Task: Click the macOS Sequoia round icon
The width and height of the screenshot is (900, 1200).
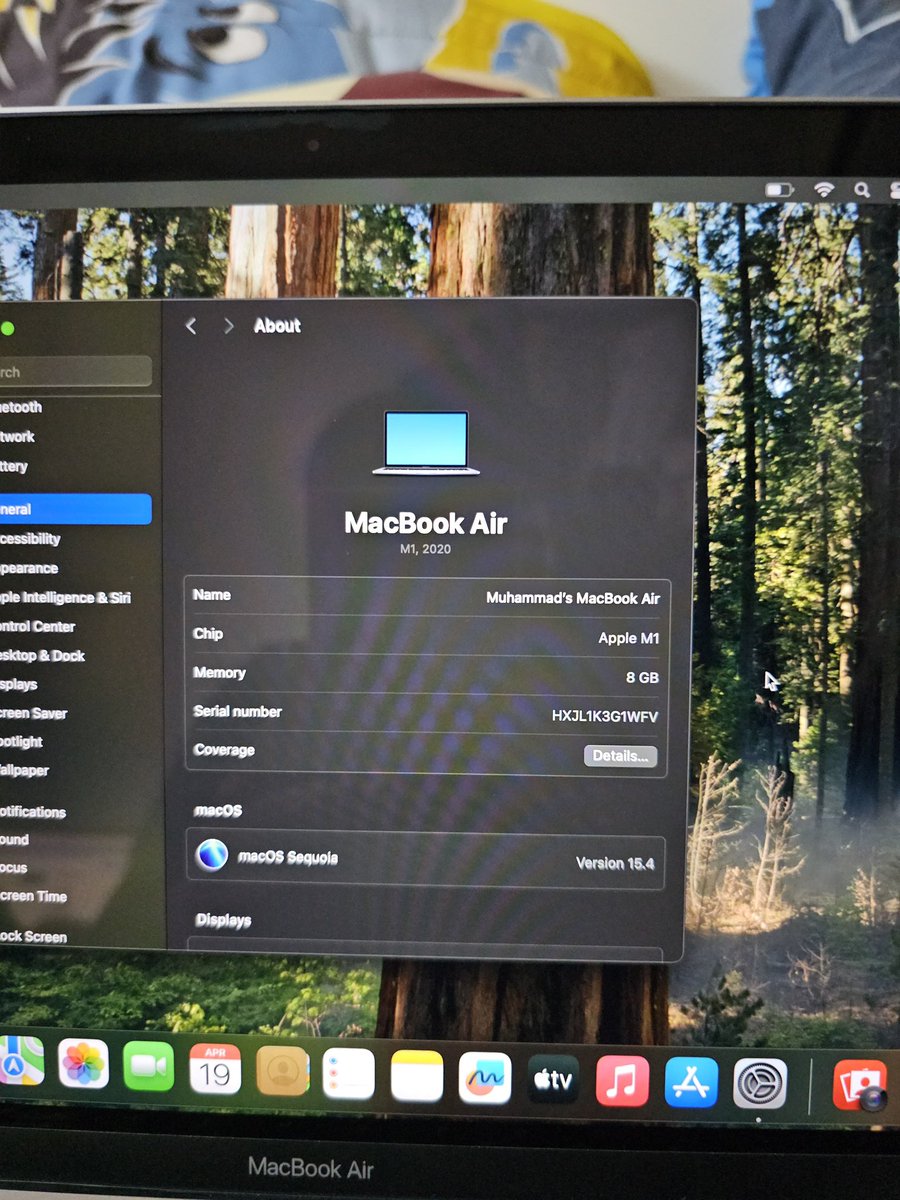Action: (211, 855)
